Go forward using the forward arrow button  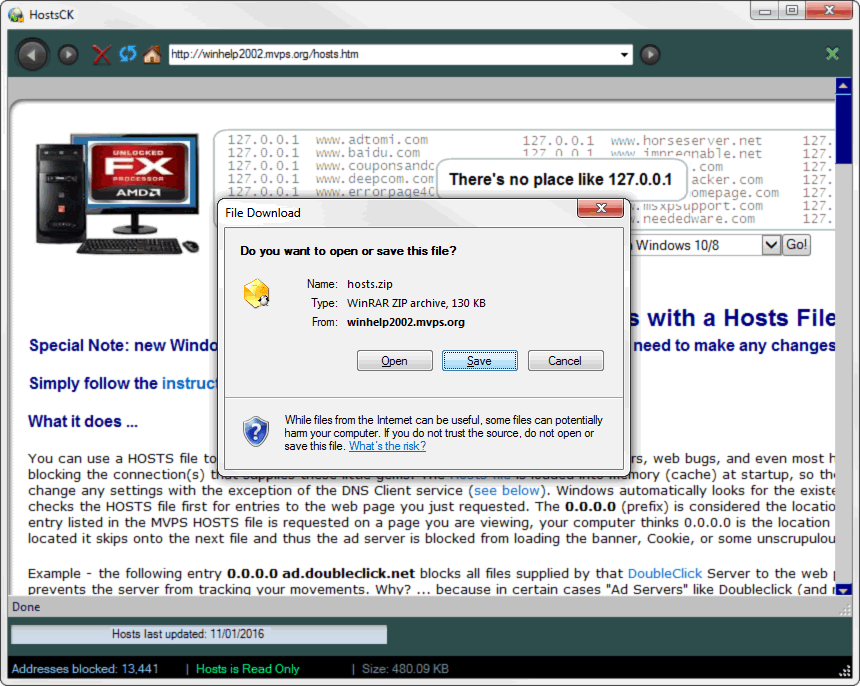[68, 54]
